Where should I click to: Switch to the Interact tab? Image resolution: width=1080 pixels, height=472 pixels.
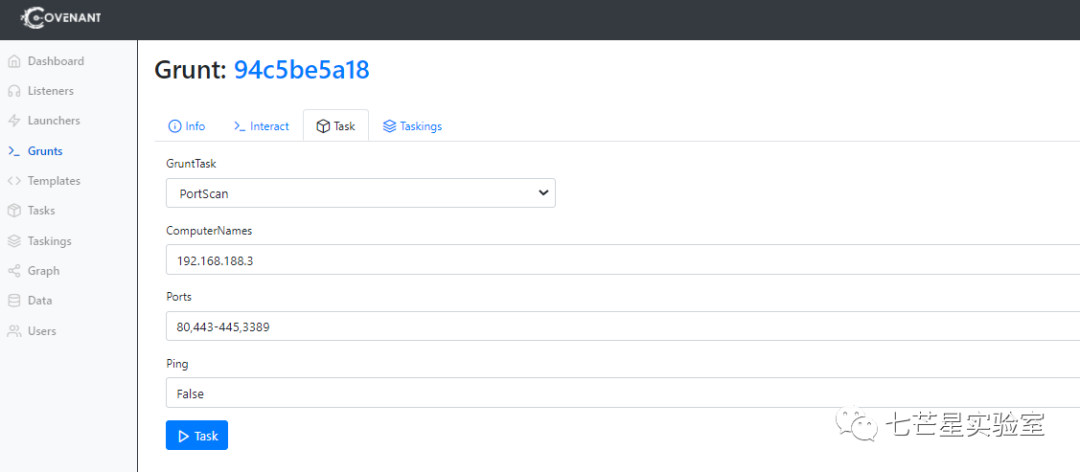coord(261,126)
